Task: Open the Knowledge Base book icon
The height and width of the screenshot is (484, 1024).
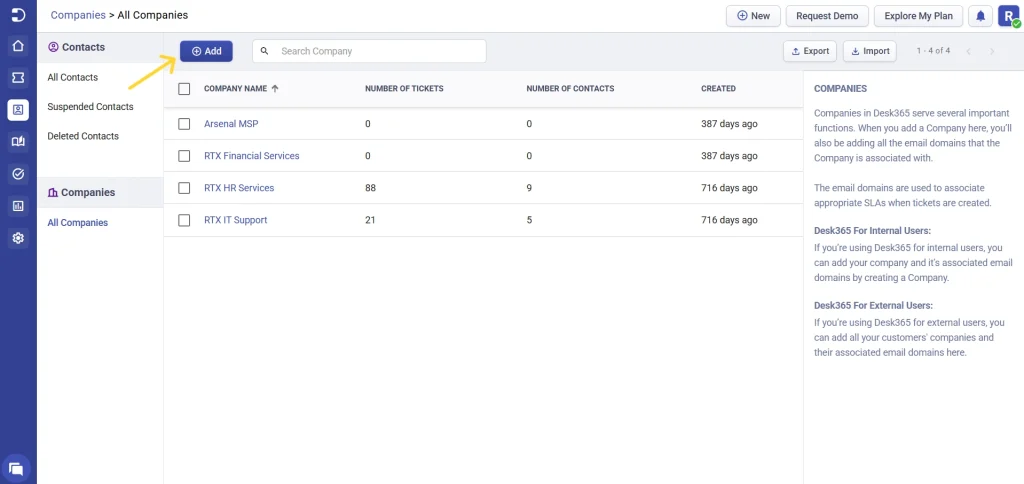Action: coord(18,141)
